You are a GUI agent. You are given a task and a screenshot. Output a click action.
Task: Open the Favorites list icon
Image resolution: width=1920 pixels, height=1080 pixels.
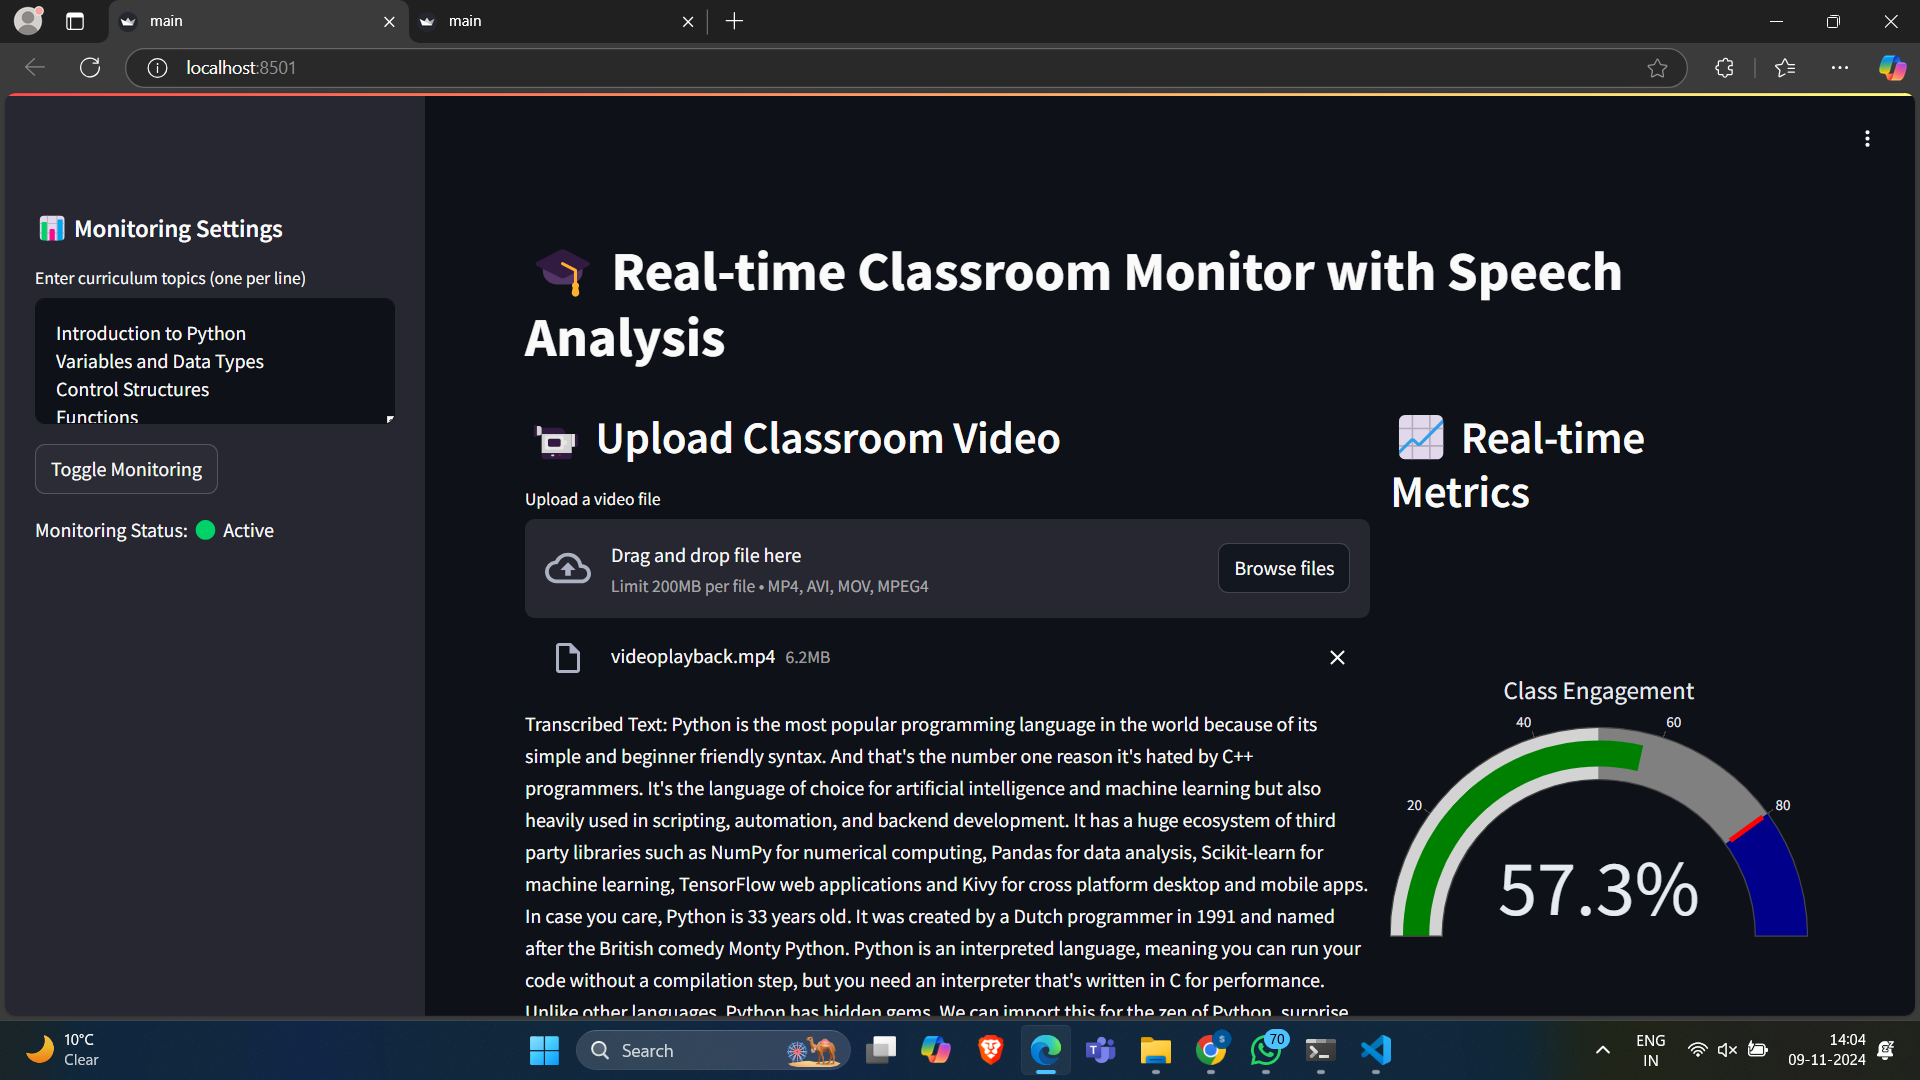[x=1785, y=67]
